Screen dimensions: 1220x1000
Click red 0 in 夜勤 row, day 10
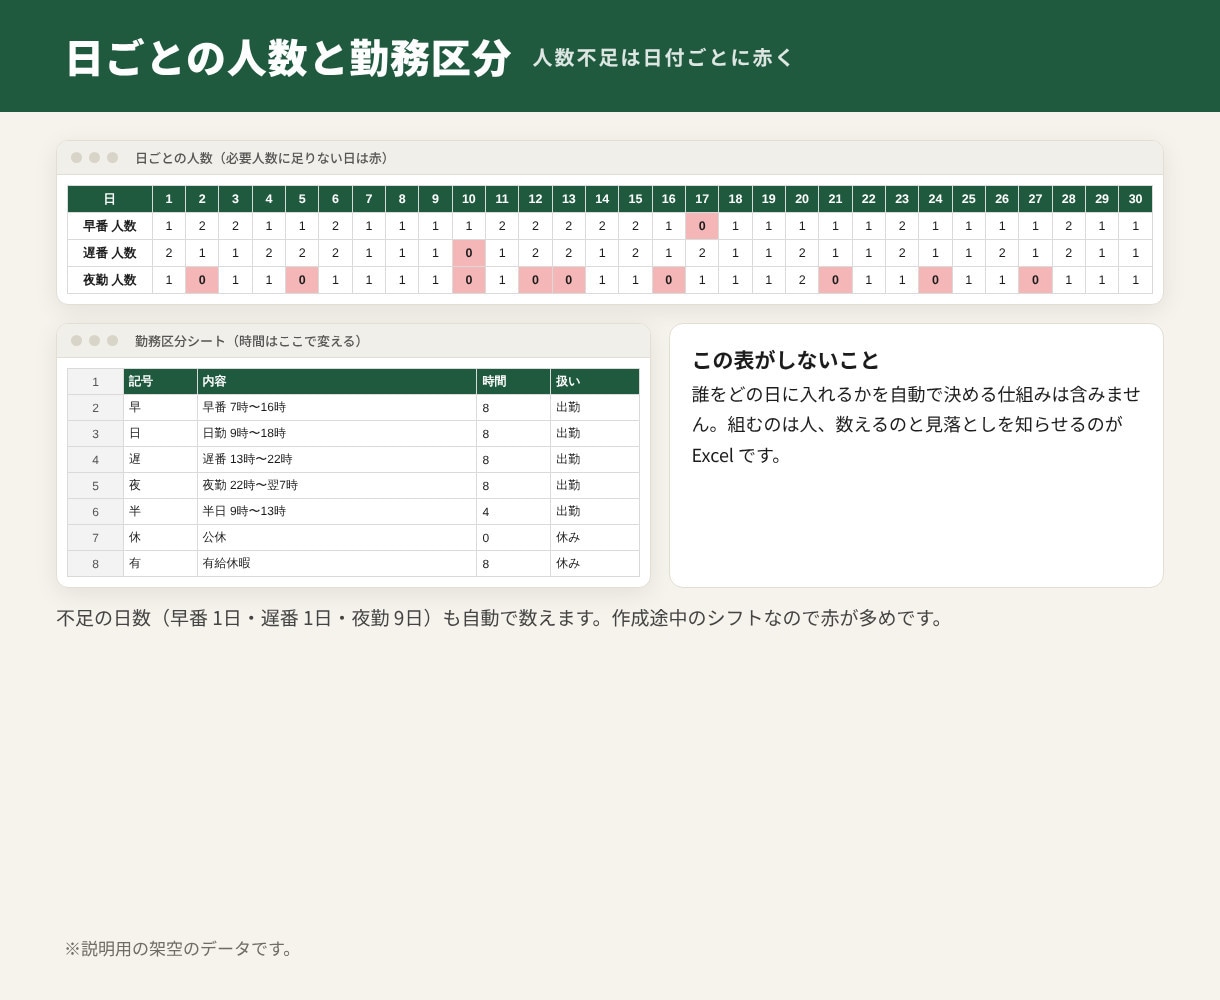click(x=468, y=280)
